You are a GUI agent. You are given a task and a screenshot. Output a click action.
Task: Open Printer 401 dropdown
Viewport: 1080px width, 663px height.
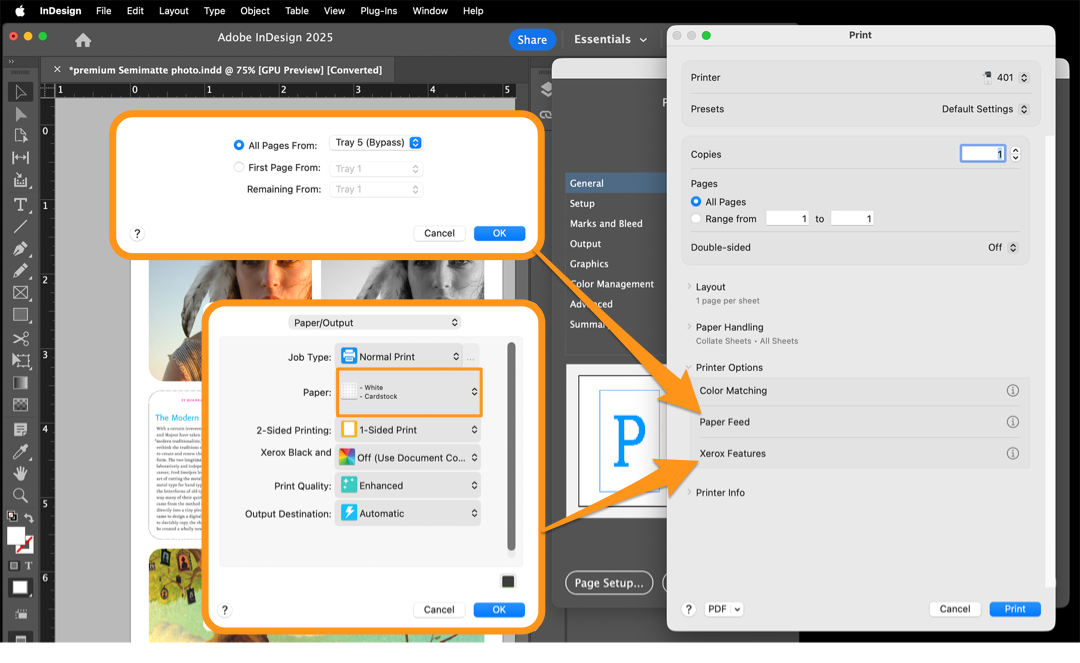[1005, 78]
